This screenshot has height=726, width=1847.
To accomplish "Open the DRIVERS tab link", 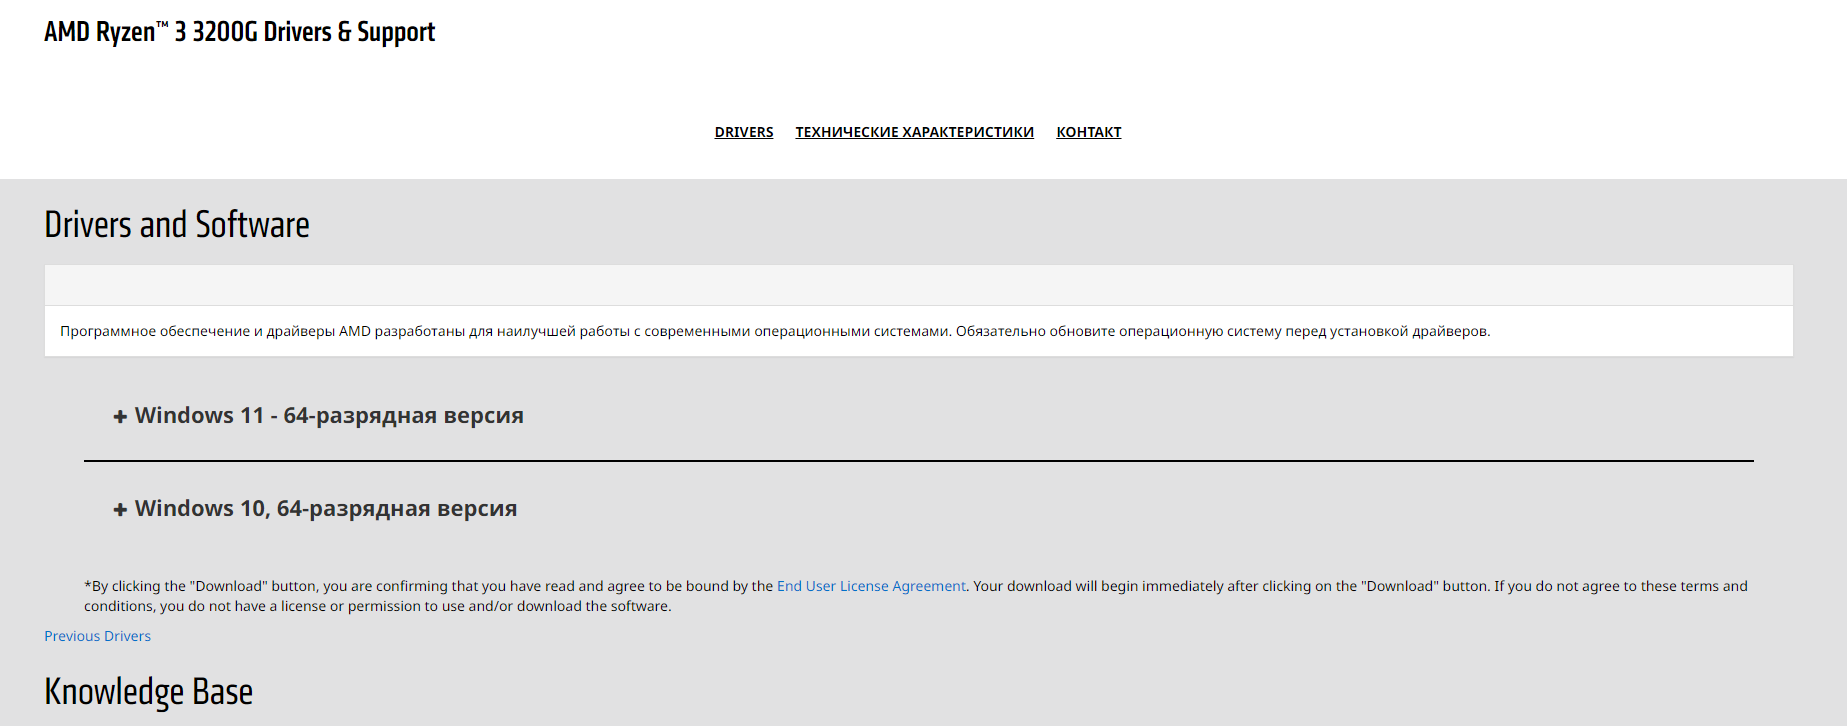I will (x=744, y=132).
